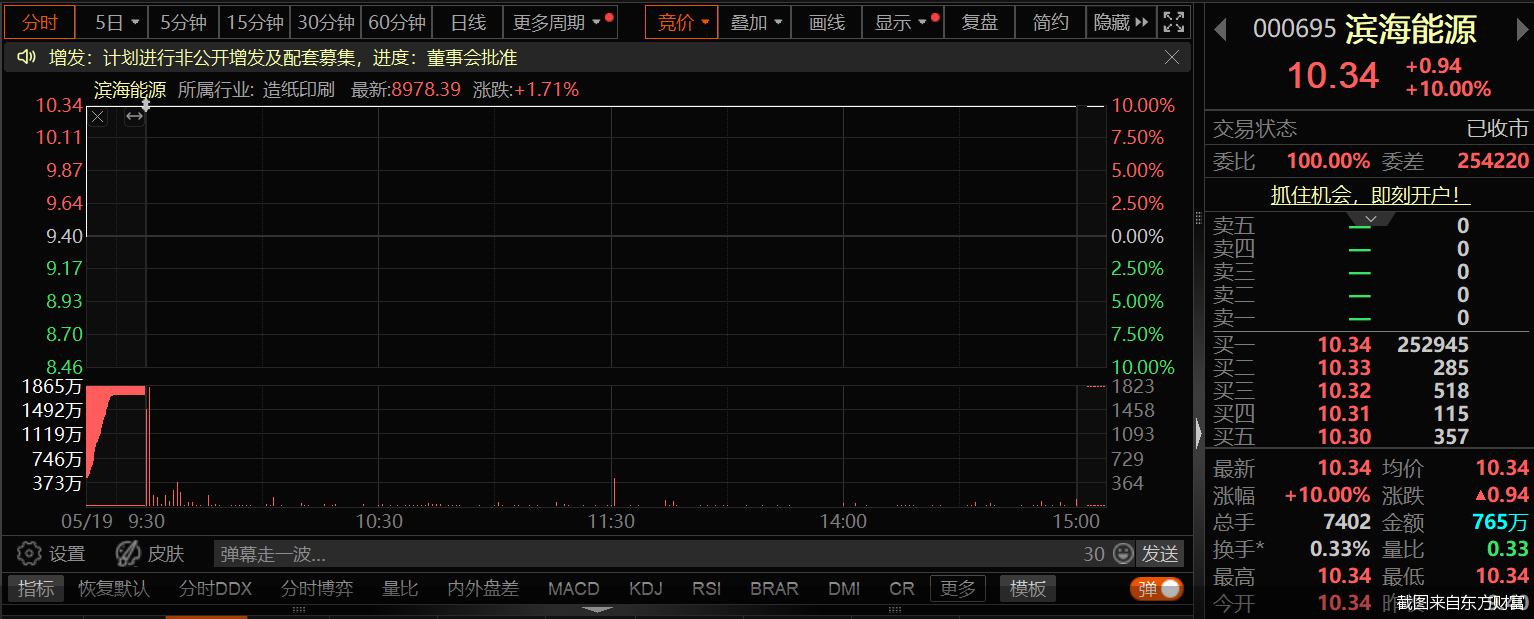The width and height of the screenshot is (1534, 619).
Task: Toggle the bullet comments switch
Action: click(1157, 589)
